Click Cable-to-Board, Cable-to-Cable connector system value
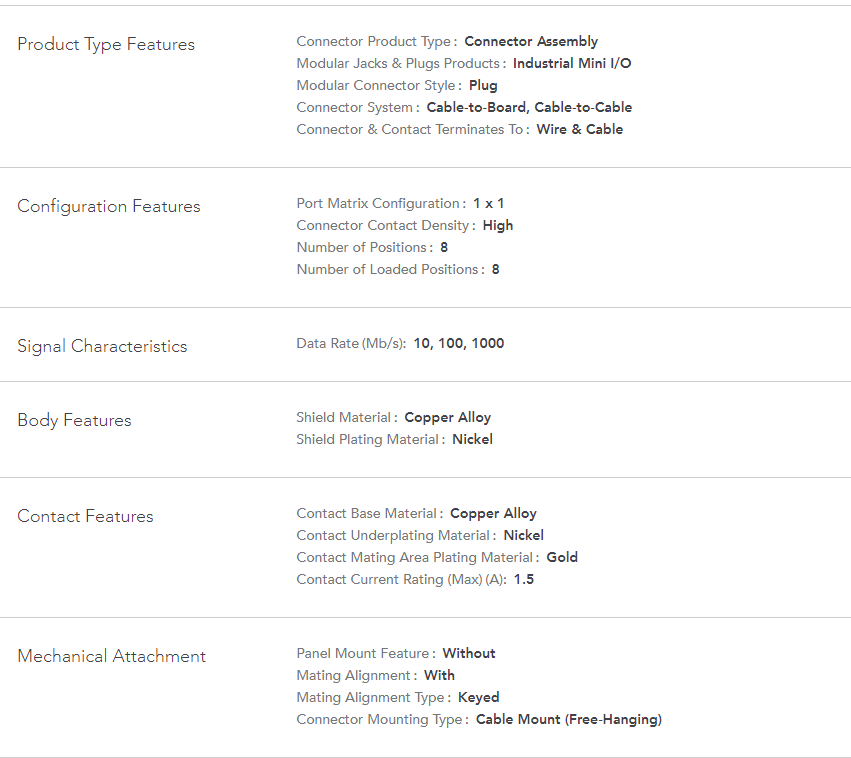Image resolution: width=851 pixels, height=758 pixels. click(x=529, y=108)
